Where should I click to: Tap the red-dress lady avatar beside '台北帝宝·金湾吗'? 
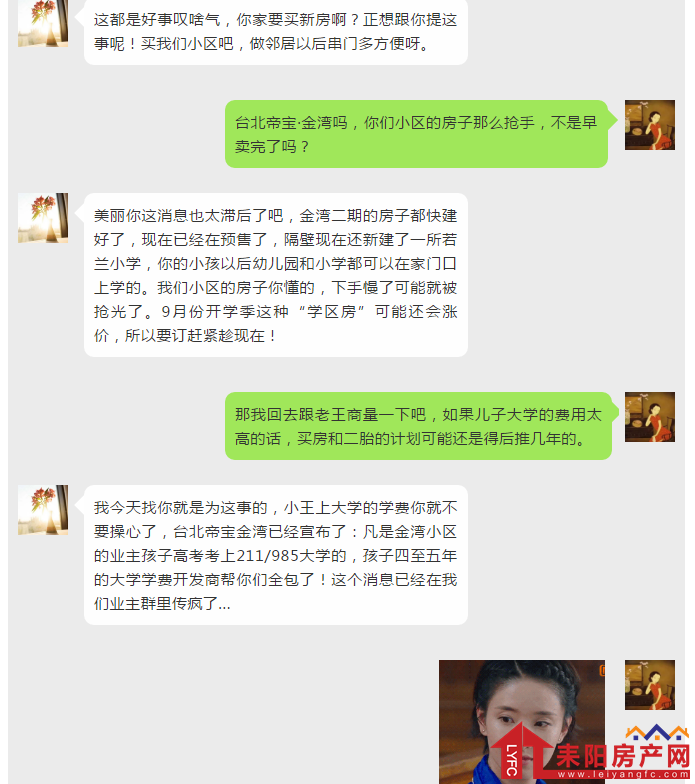[x=650, y=125]
